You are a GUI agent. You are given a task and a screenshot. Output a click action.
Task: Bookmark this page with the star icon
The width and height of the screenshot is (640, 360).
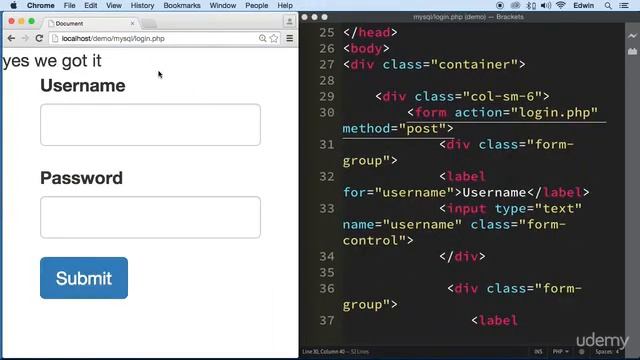[x=274, y=38]
